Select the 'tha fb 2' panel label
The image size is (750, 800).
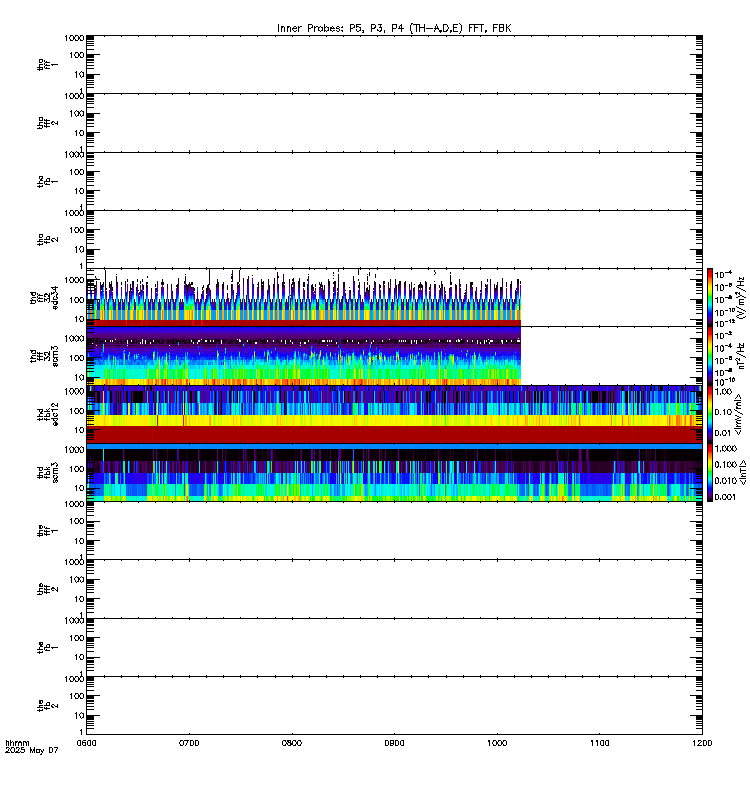point(47,240)
